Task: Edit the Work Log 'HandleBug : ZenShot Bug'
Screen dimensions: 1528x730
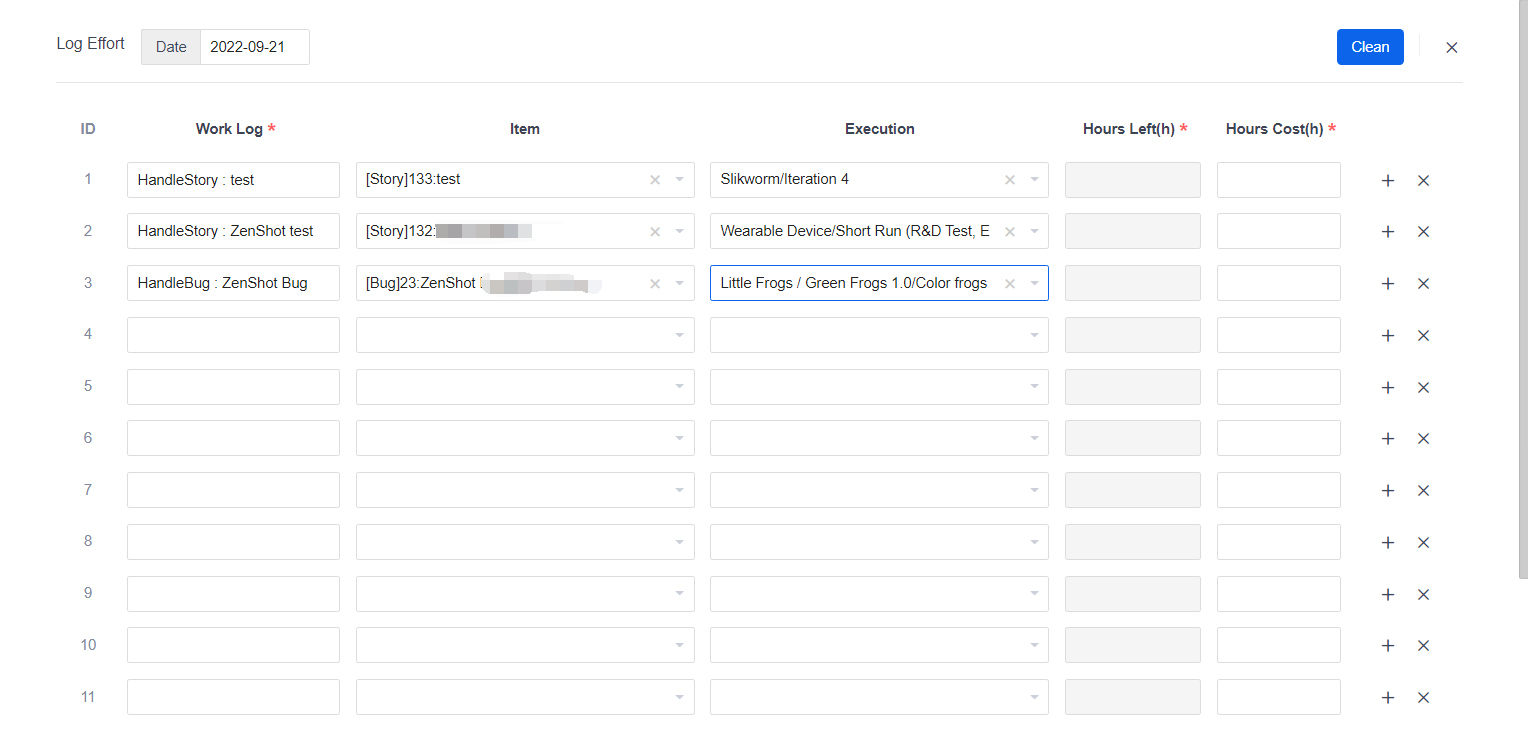Action: tap(233, 283)
